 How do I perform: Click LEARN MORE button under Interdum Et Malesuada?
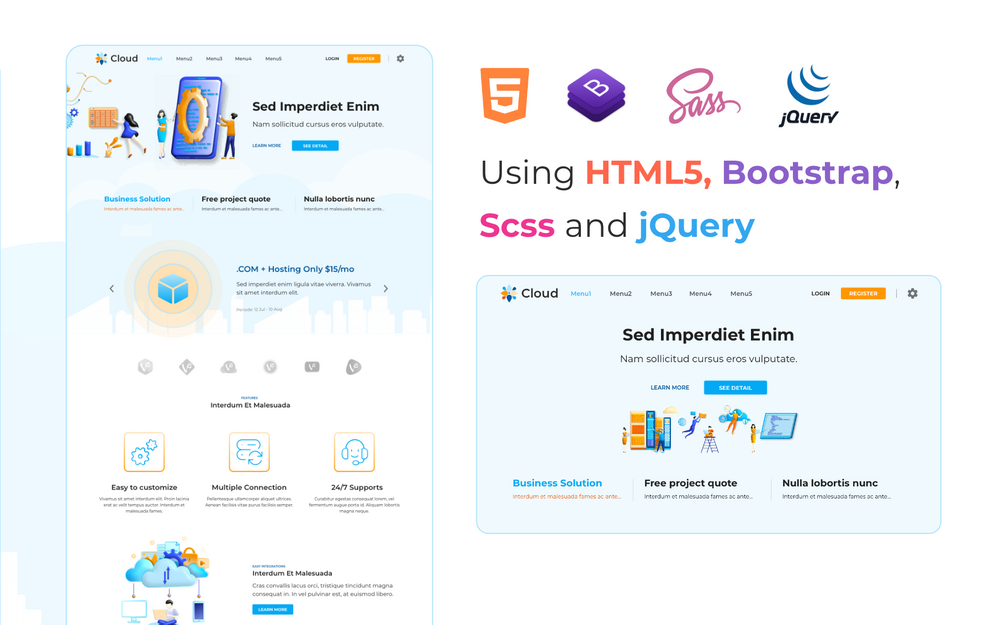(x=272, y=610)
